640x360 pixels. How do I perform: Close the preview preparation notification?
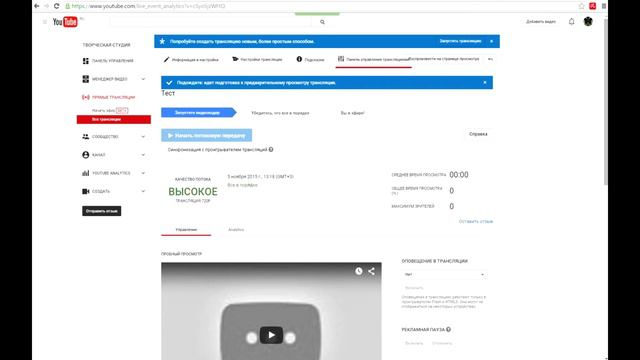click(485, 82)
